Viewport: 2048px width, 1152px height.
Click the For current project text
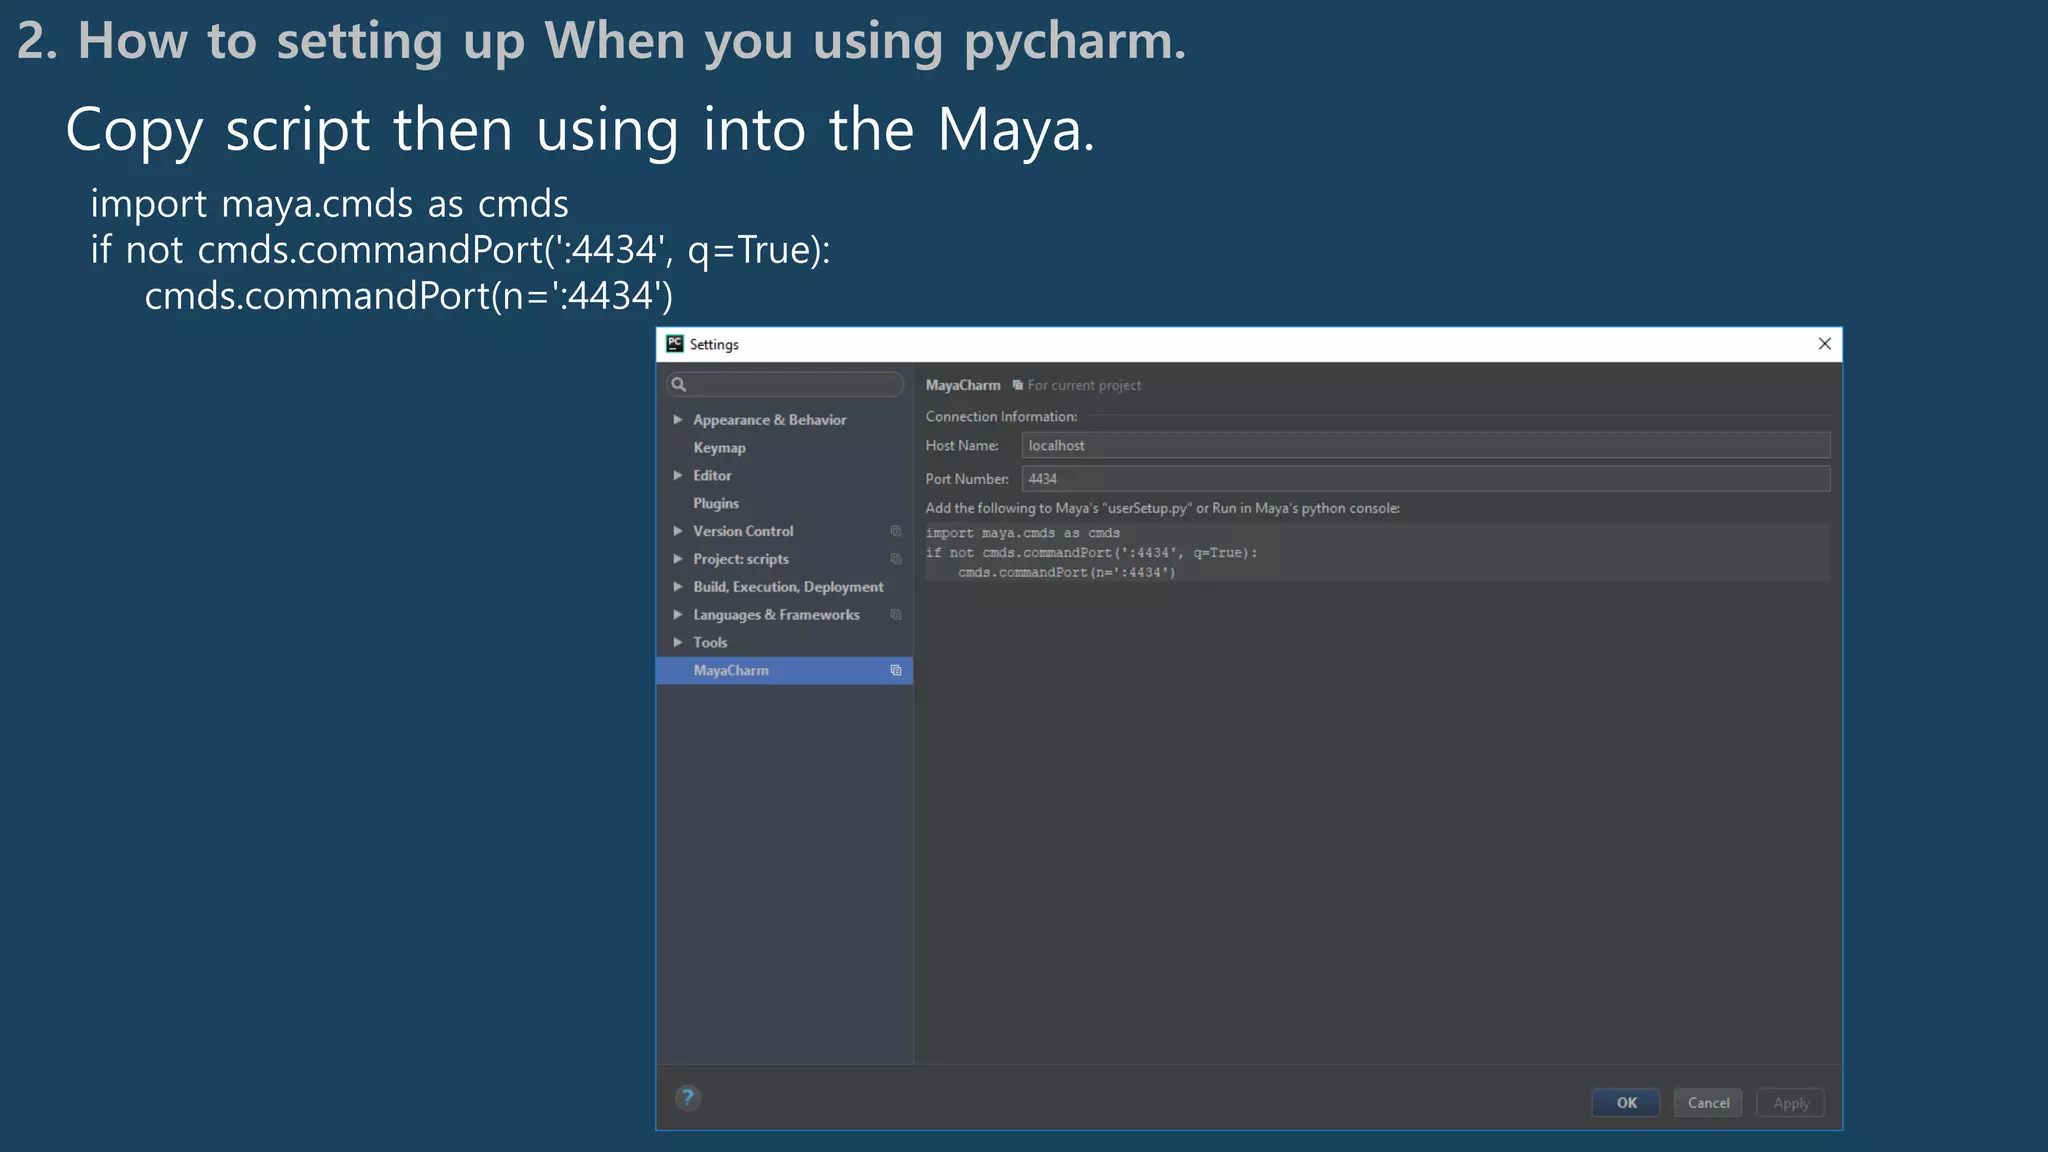tap(1084, 385)
